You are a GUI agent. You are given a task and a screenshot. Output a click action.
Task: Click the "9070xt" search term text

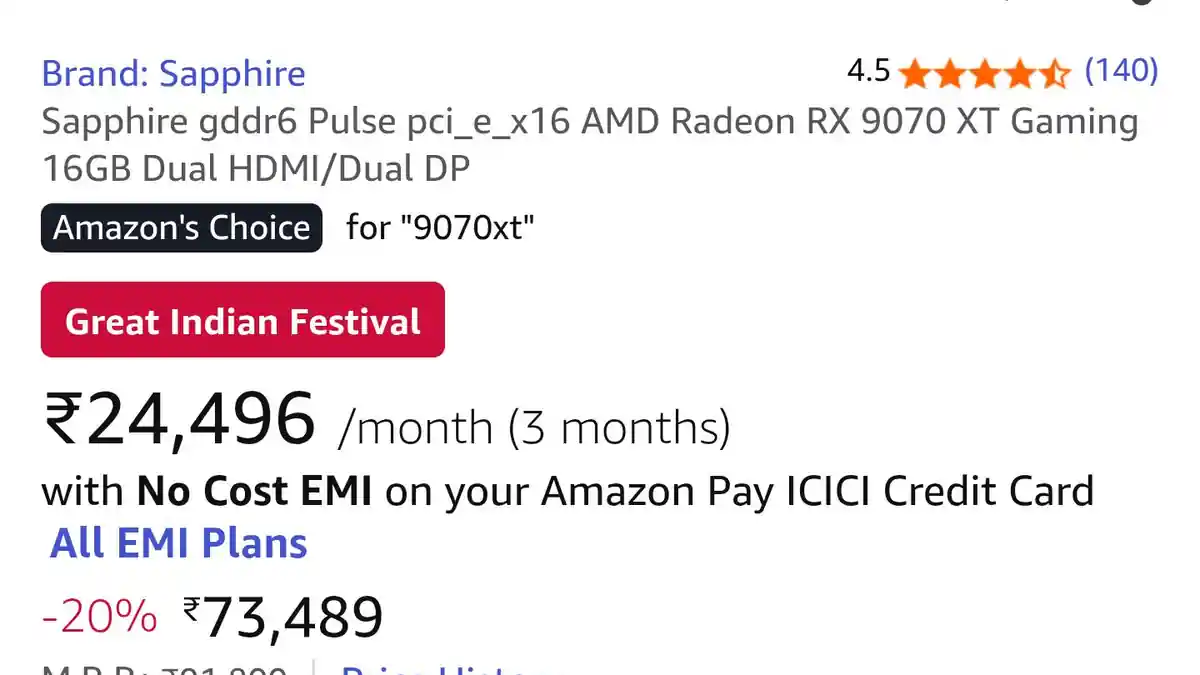pos(467,228)
